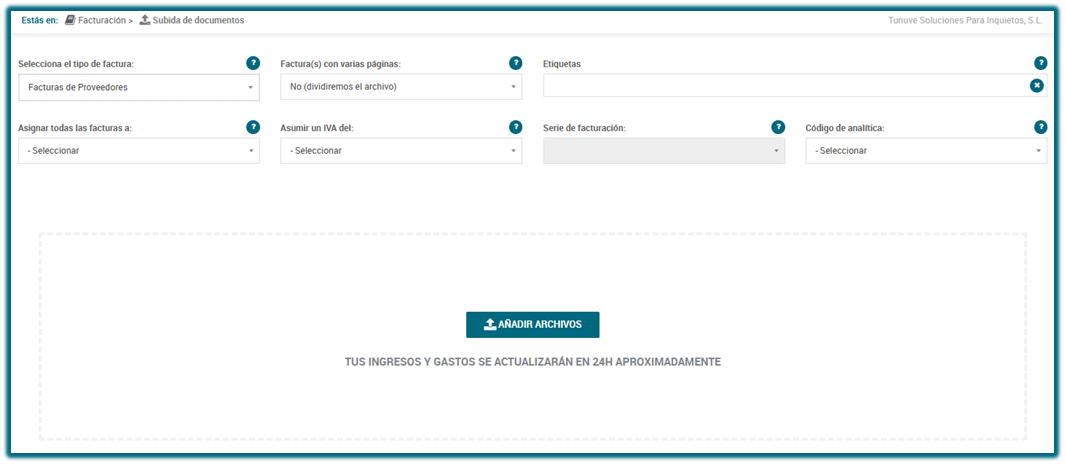Open the 'Código de analítica' dropdown
1065x464 pixels.
(926, 151)
